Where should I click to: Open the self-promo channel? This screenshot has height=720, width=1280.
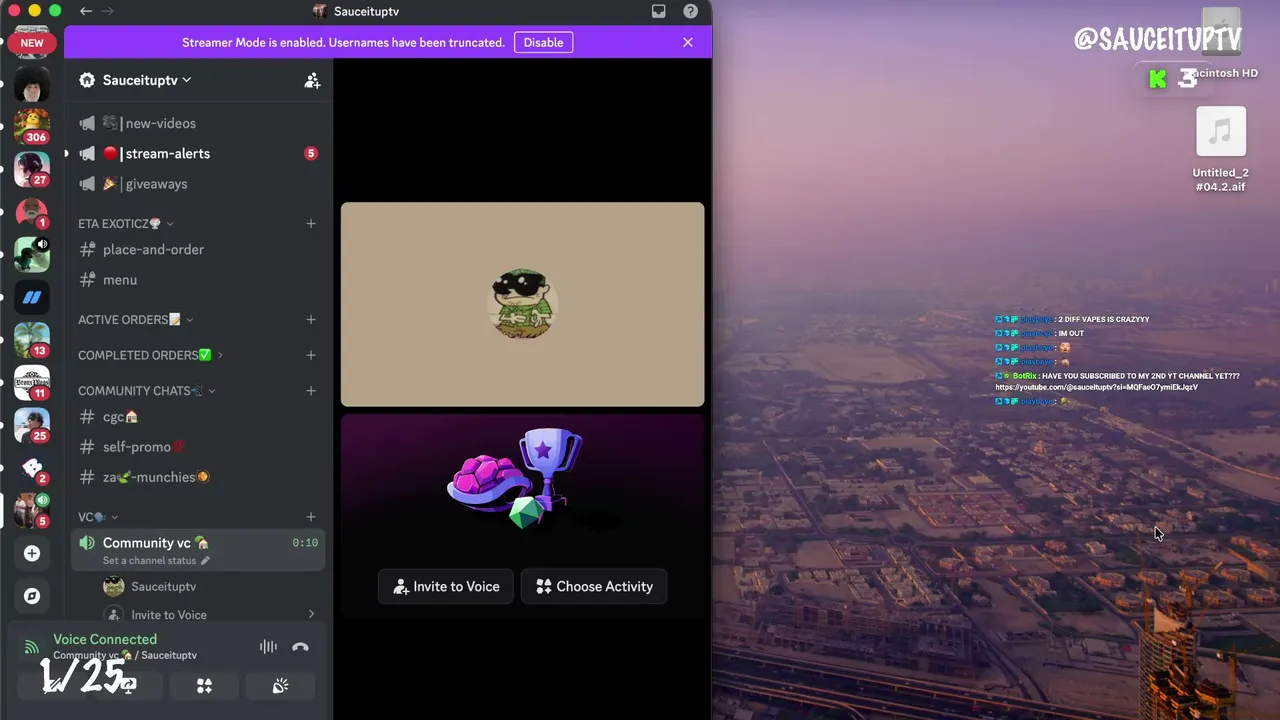click(x=198, y=447)
